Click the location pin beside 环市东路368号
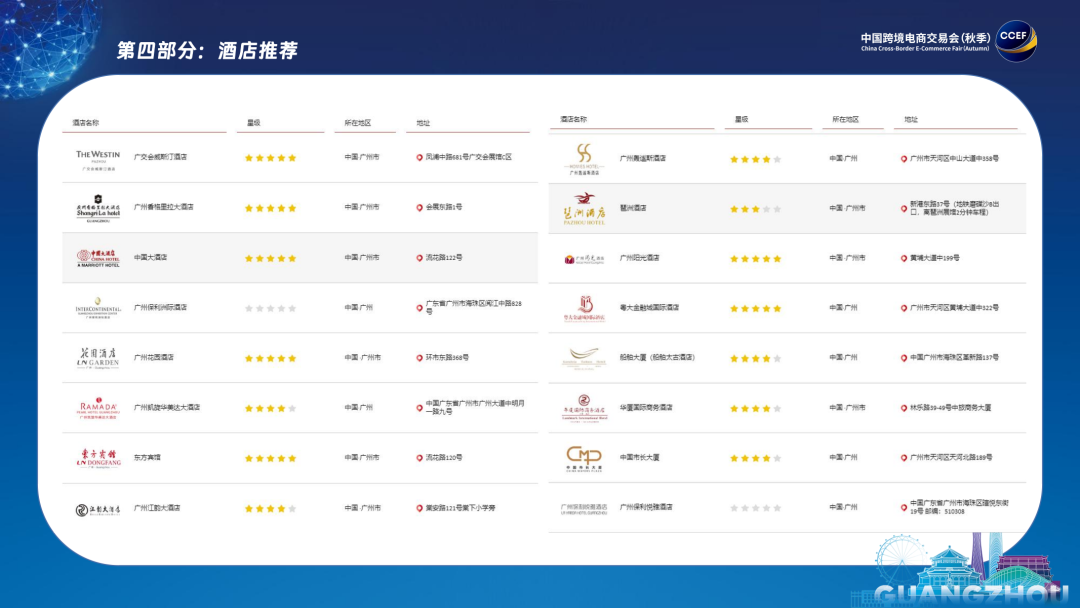The image size is (1080, 608). [419, 358]
